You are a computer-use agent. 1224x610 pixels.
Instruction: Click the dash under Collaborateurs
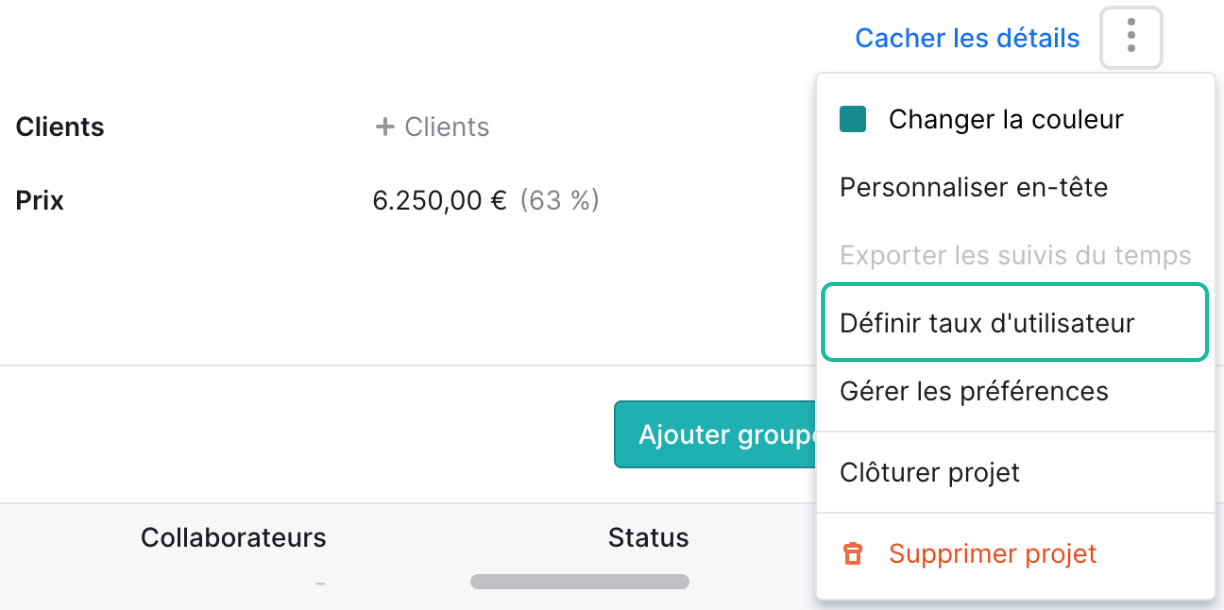[x=320, y=582]
